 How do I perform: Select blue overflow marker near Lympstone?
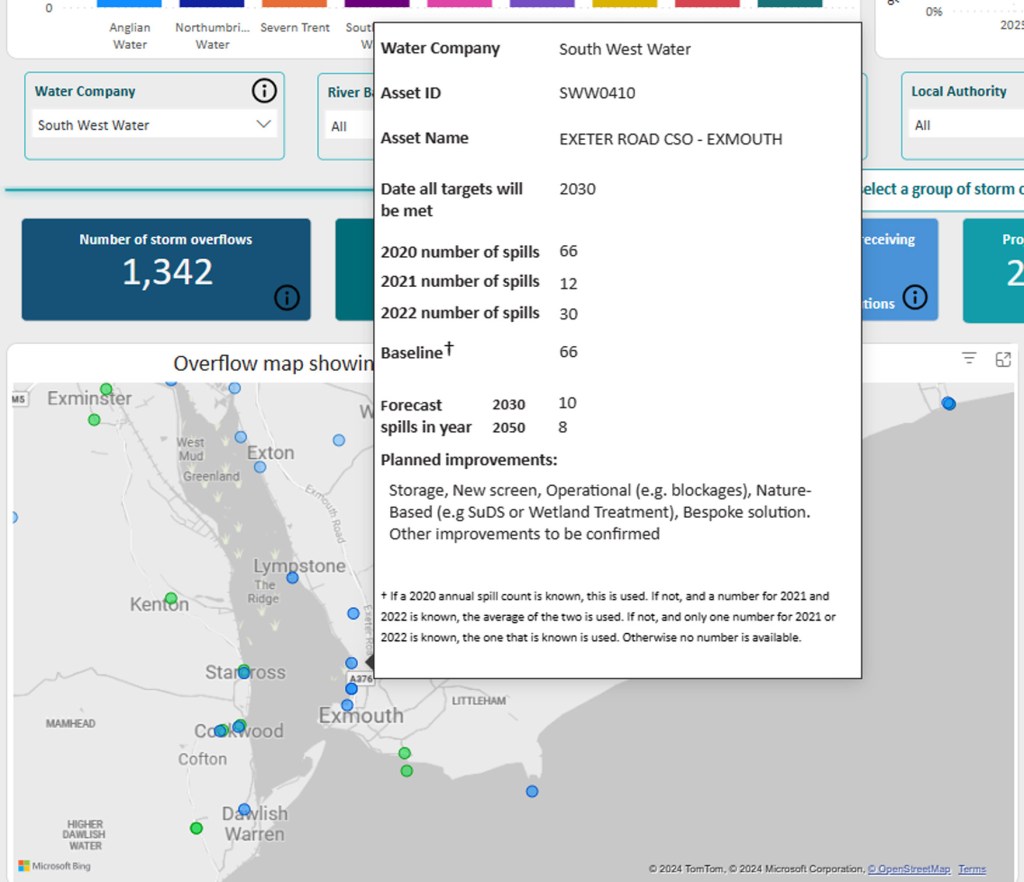tap(292, 578)
